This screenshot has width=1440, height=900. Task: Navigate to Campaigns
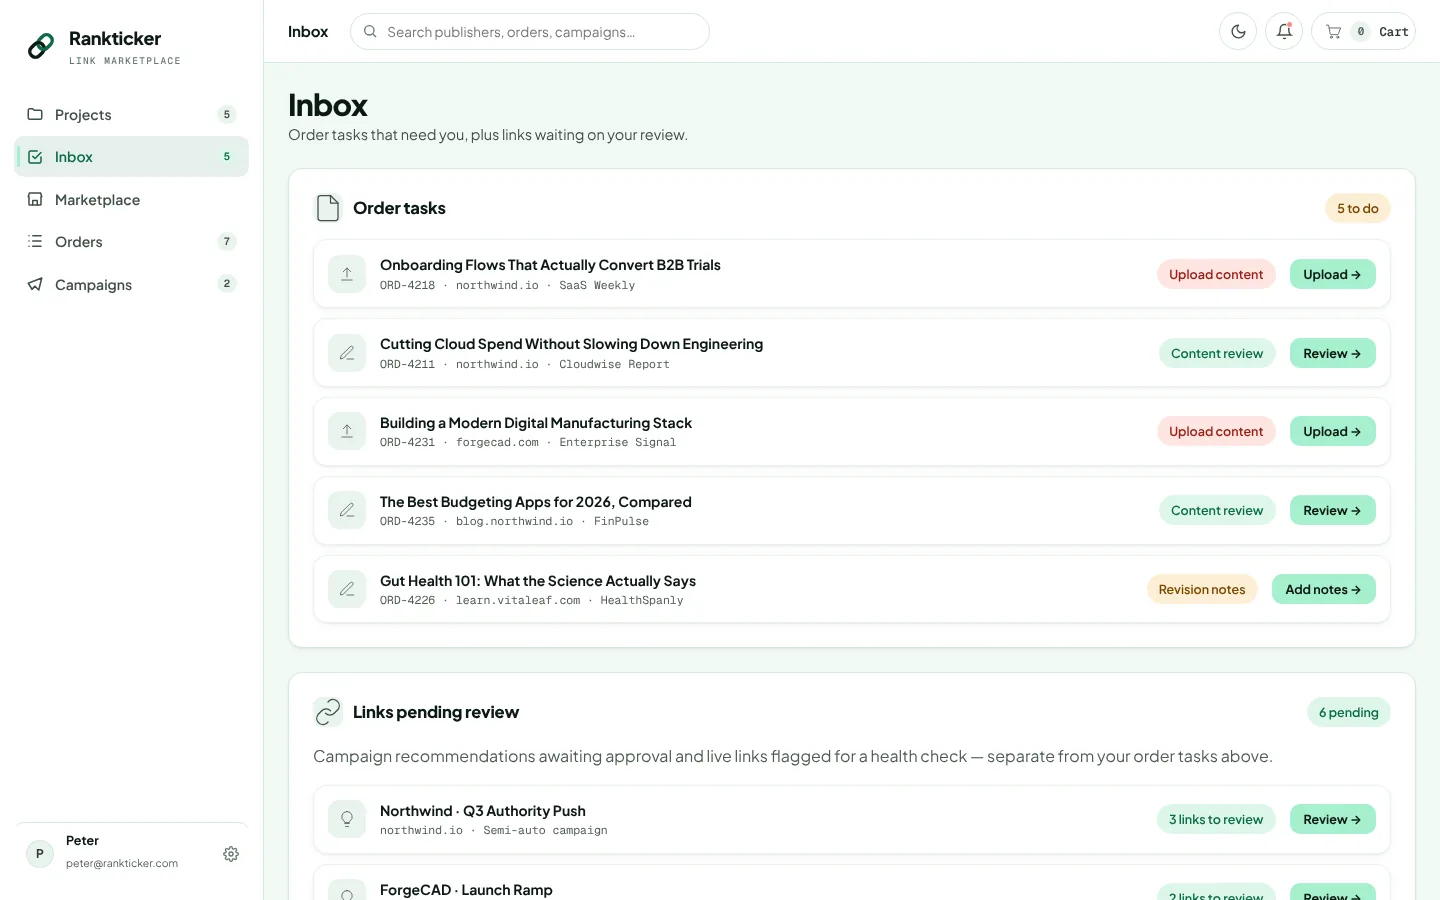click(x=131, y=284)
